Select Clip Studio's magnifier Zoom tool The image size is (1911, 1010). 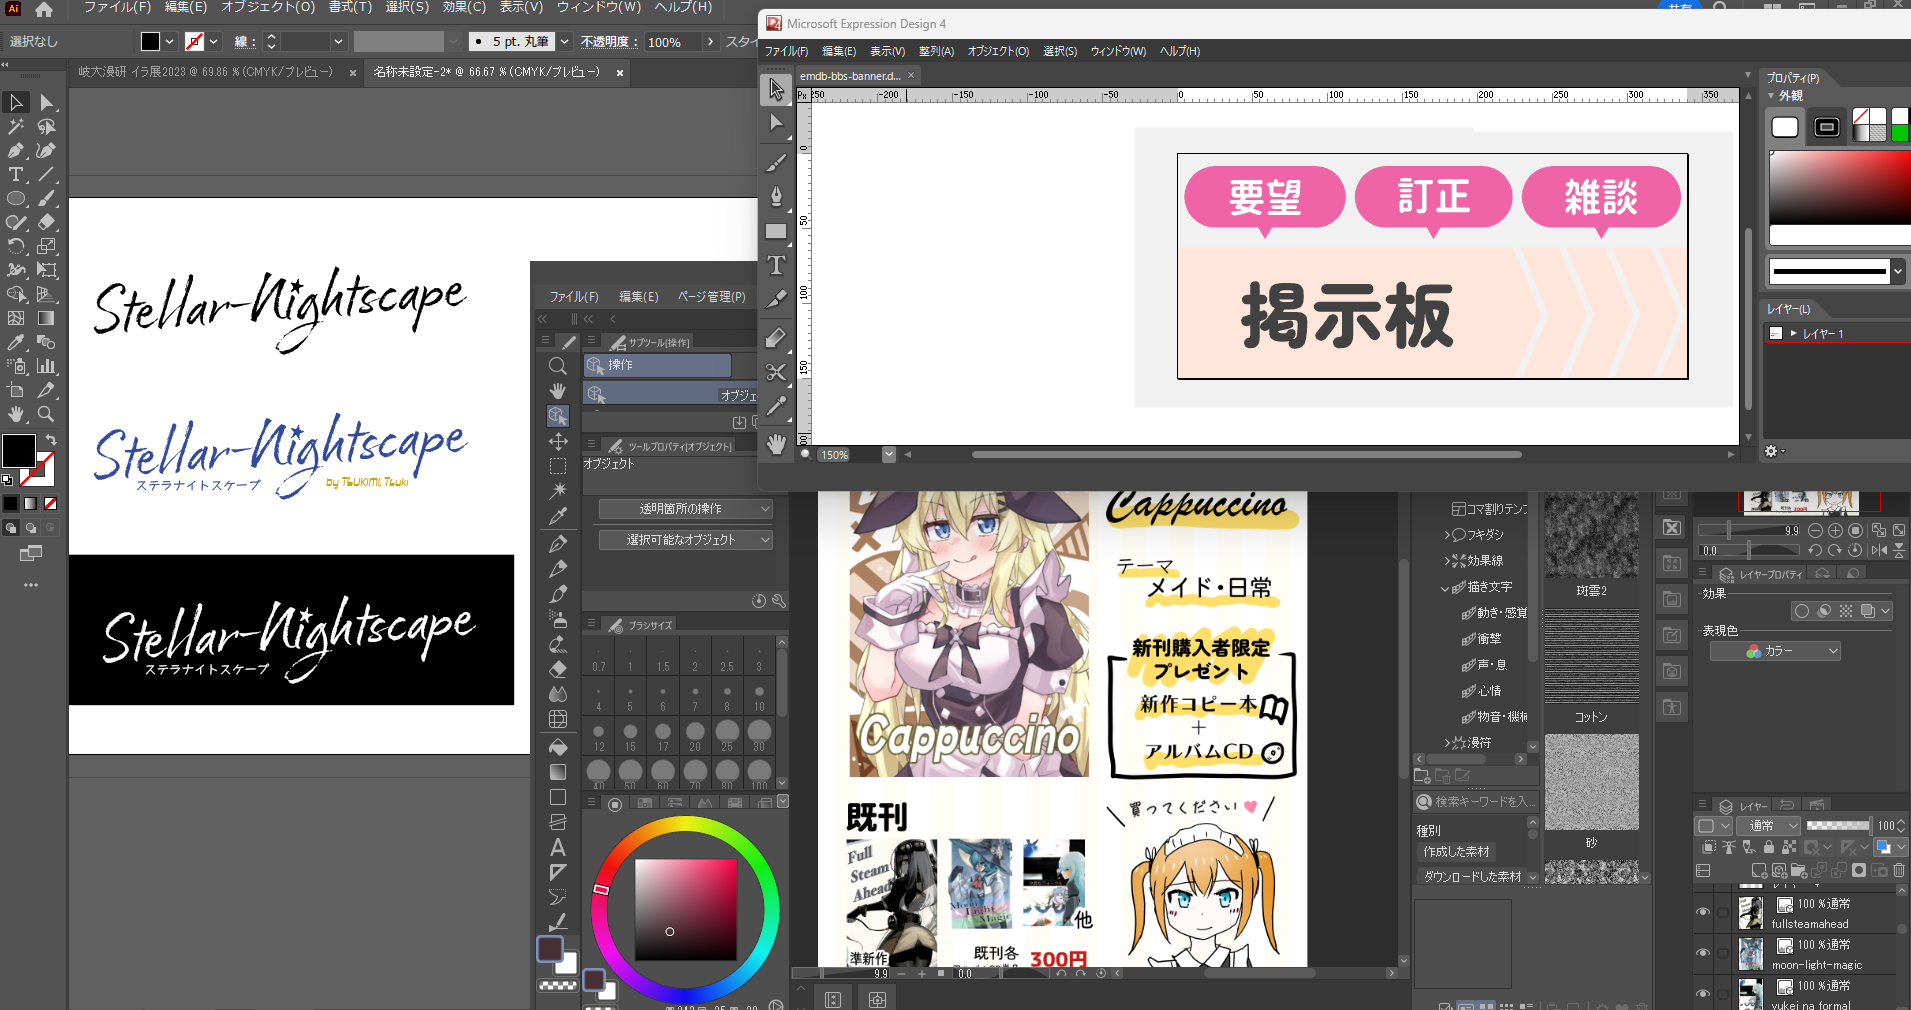pos(558,366)
